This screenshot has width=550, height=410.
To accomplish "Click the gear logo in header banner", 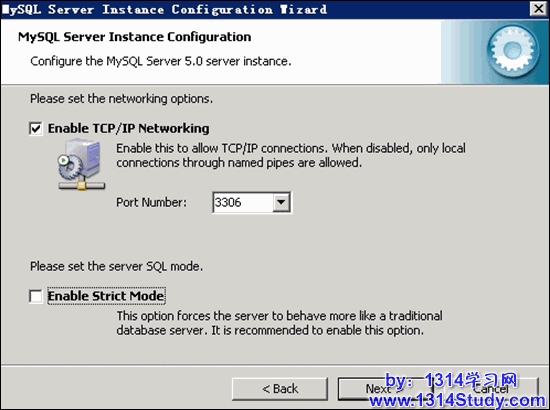I will coord(513,51).
